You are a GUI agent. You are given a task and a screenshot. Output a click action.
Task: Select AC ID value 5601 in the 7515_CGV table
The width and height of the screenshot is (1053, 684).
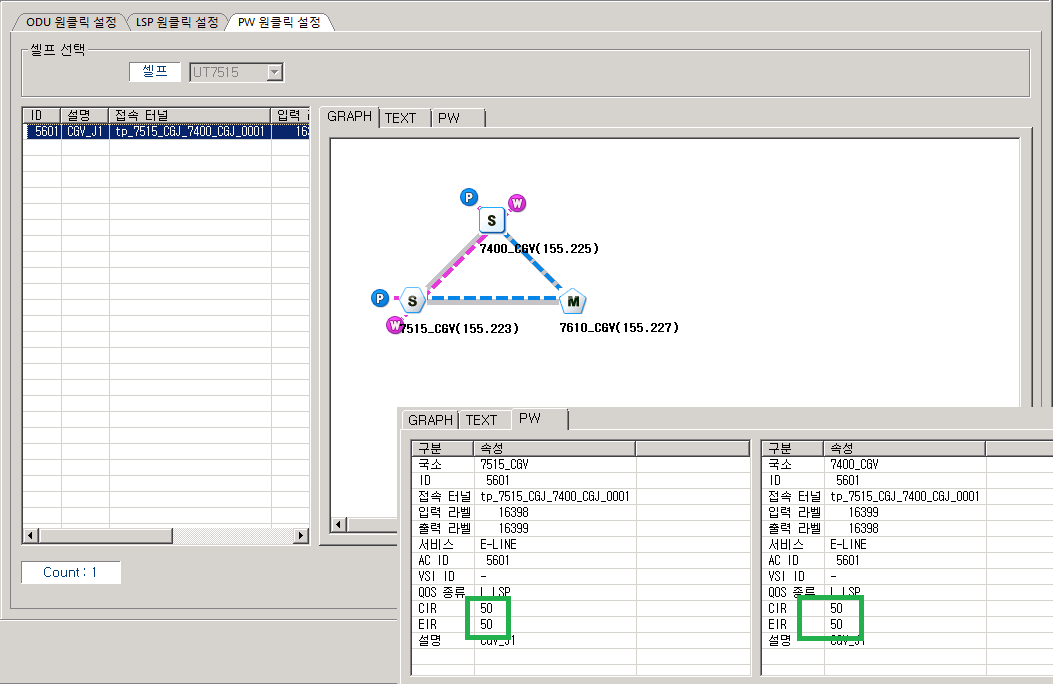point(498,560)
